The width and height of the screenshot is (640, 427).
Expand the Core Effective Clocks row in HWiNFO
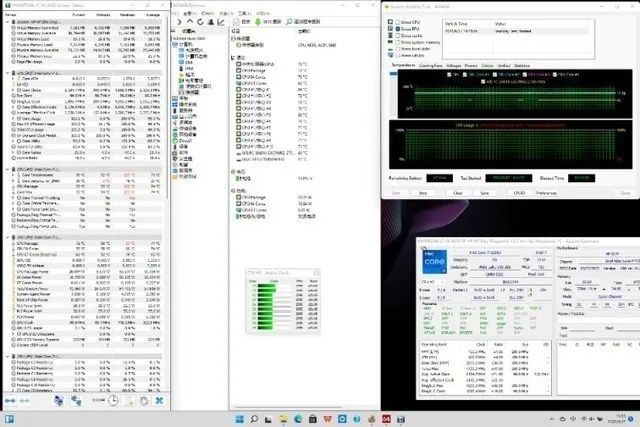(x=13, y=107)
